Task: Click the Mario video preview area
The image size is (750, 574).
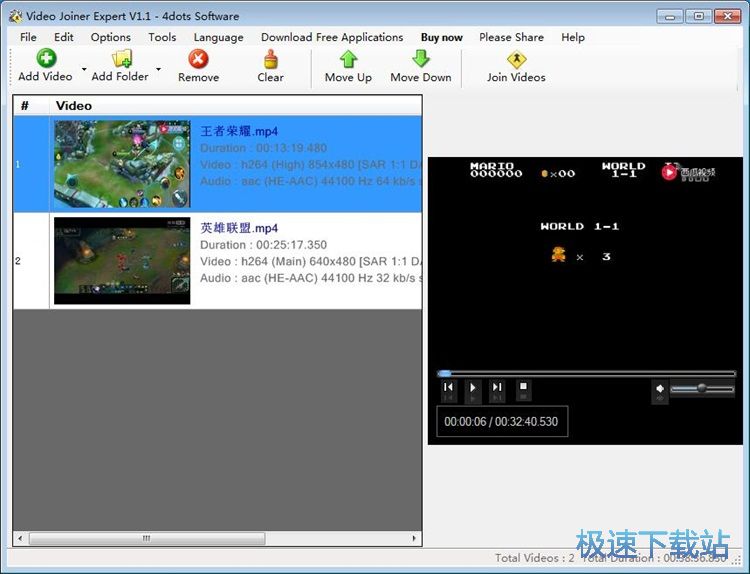Action: 585,262
